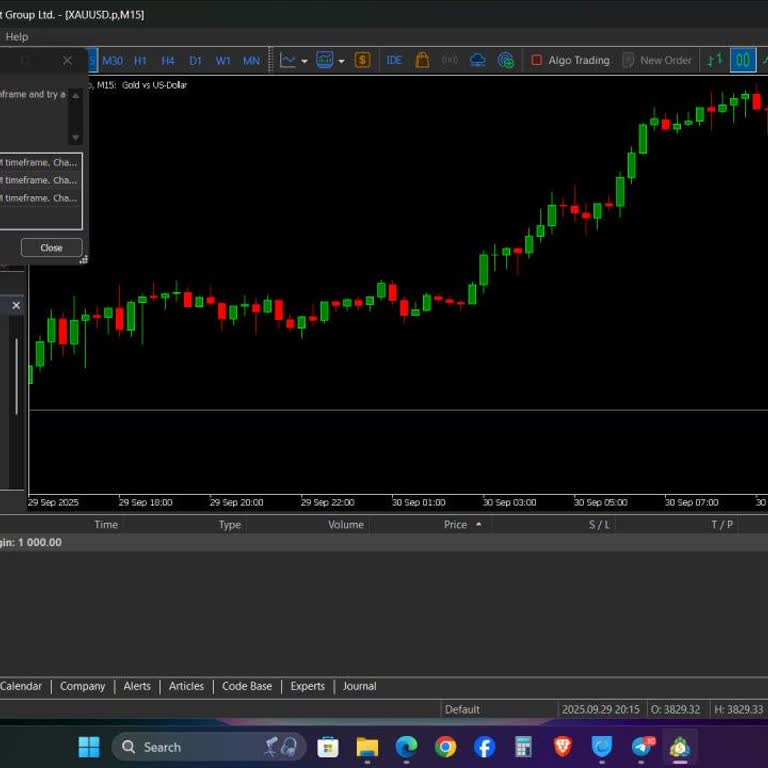The width and height of the screenshot is (768, 768).
Task: Switch chart to M30 timeframe
Action: point(112,60)
